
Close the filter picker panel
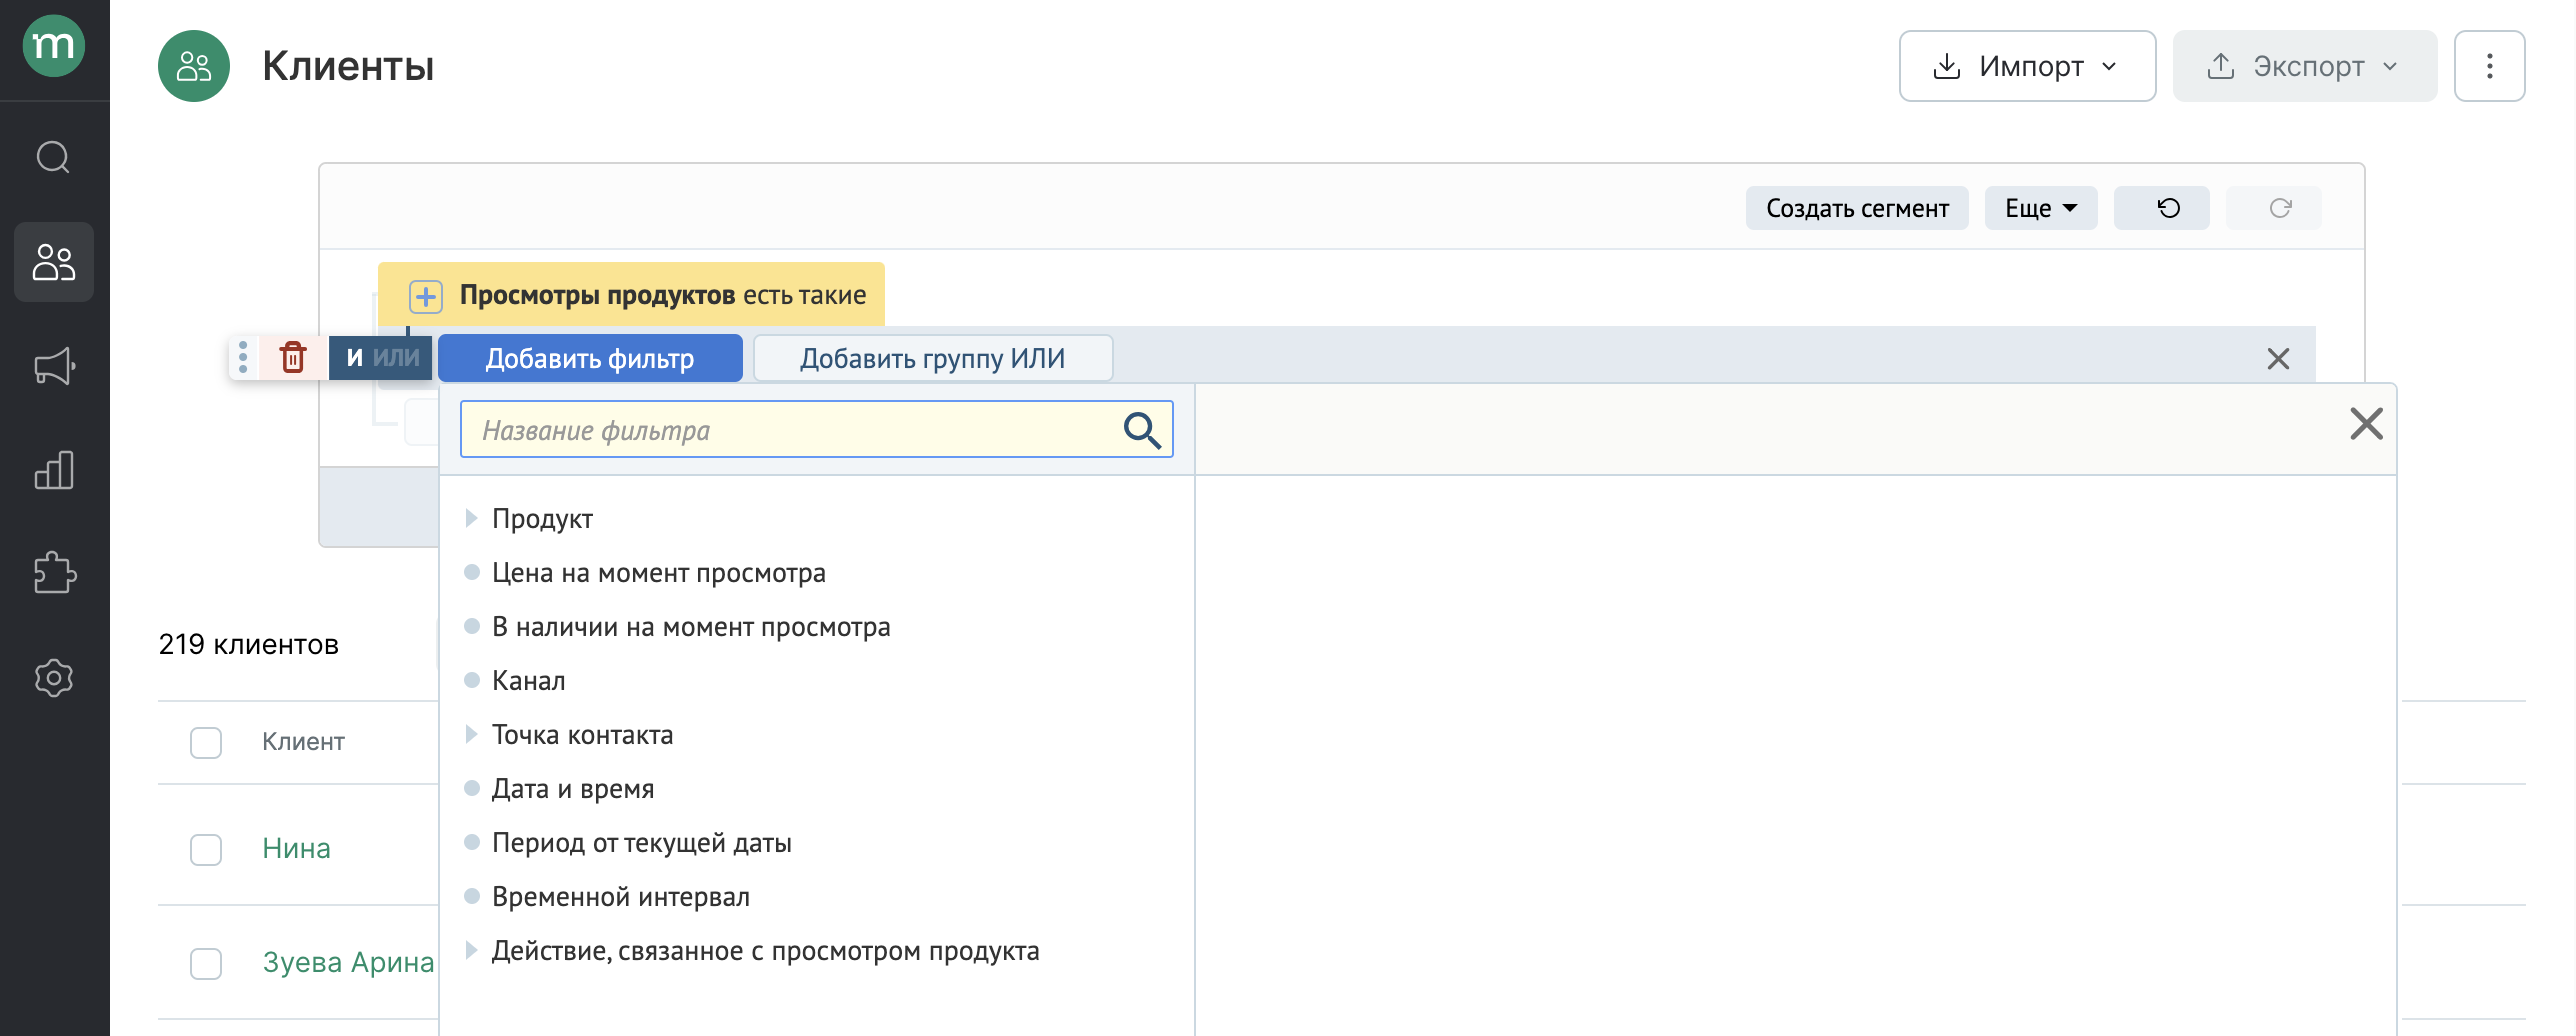(x=2366, y=424)
